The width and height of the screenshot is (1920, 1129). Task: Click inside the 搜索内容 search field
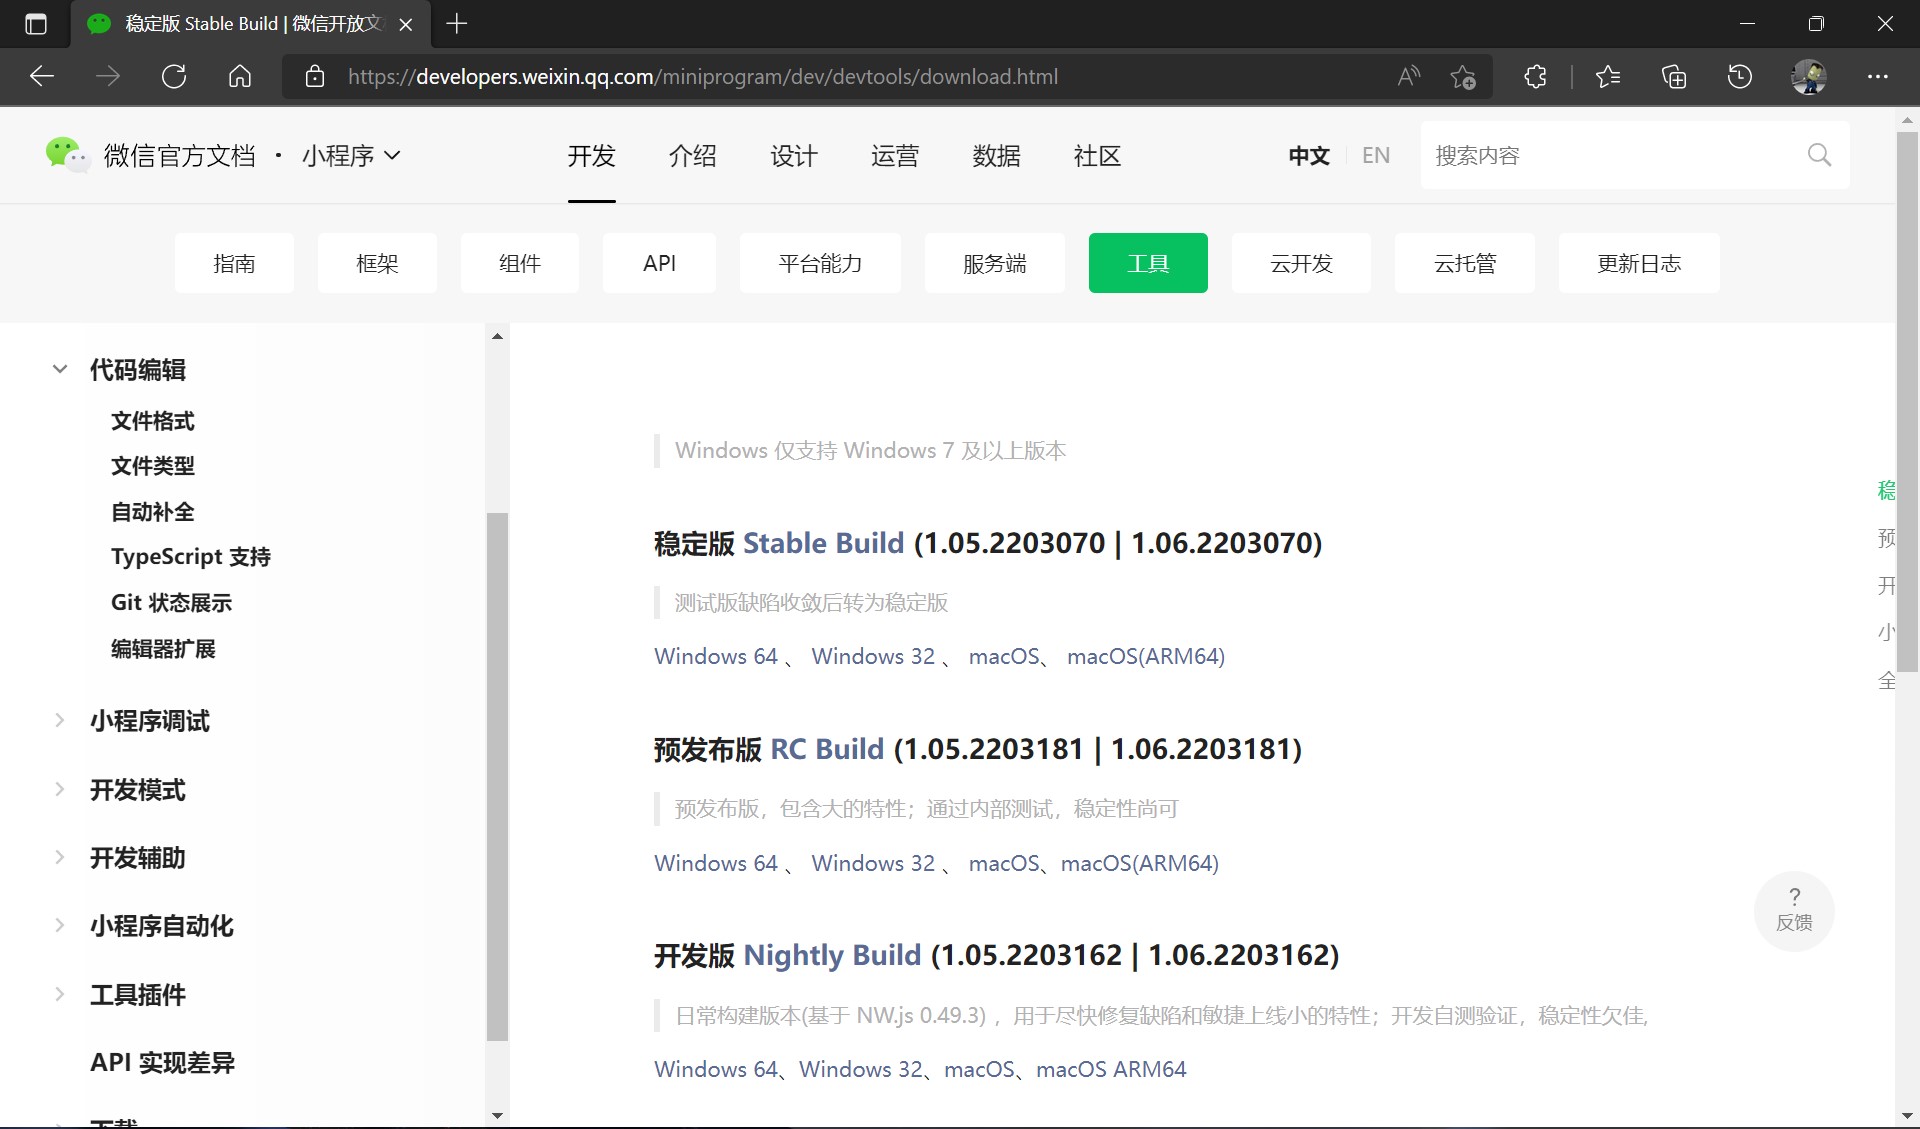click(1610, 155)
